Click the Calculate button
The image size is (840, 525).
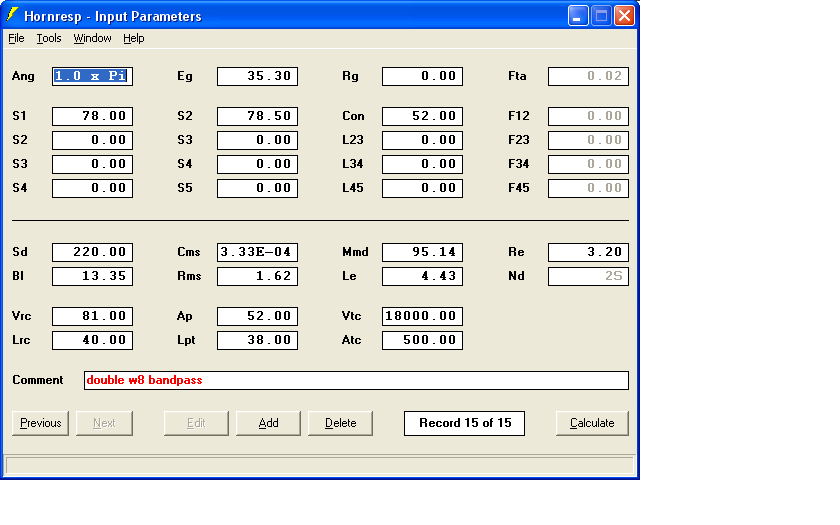(x=592, y=423)
